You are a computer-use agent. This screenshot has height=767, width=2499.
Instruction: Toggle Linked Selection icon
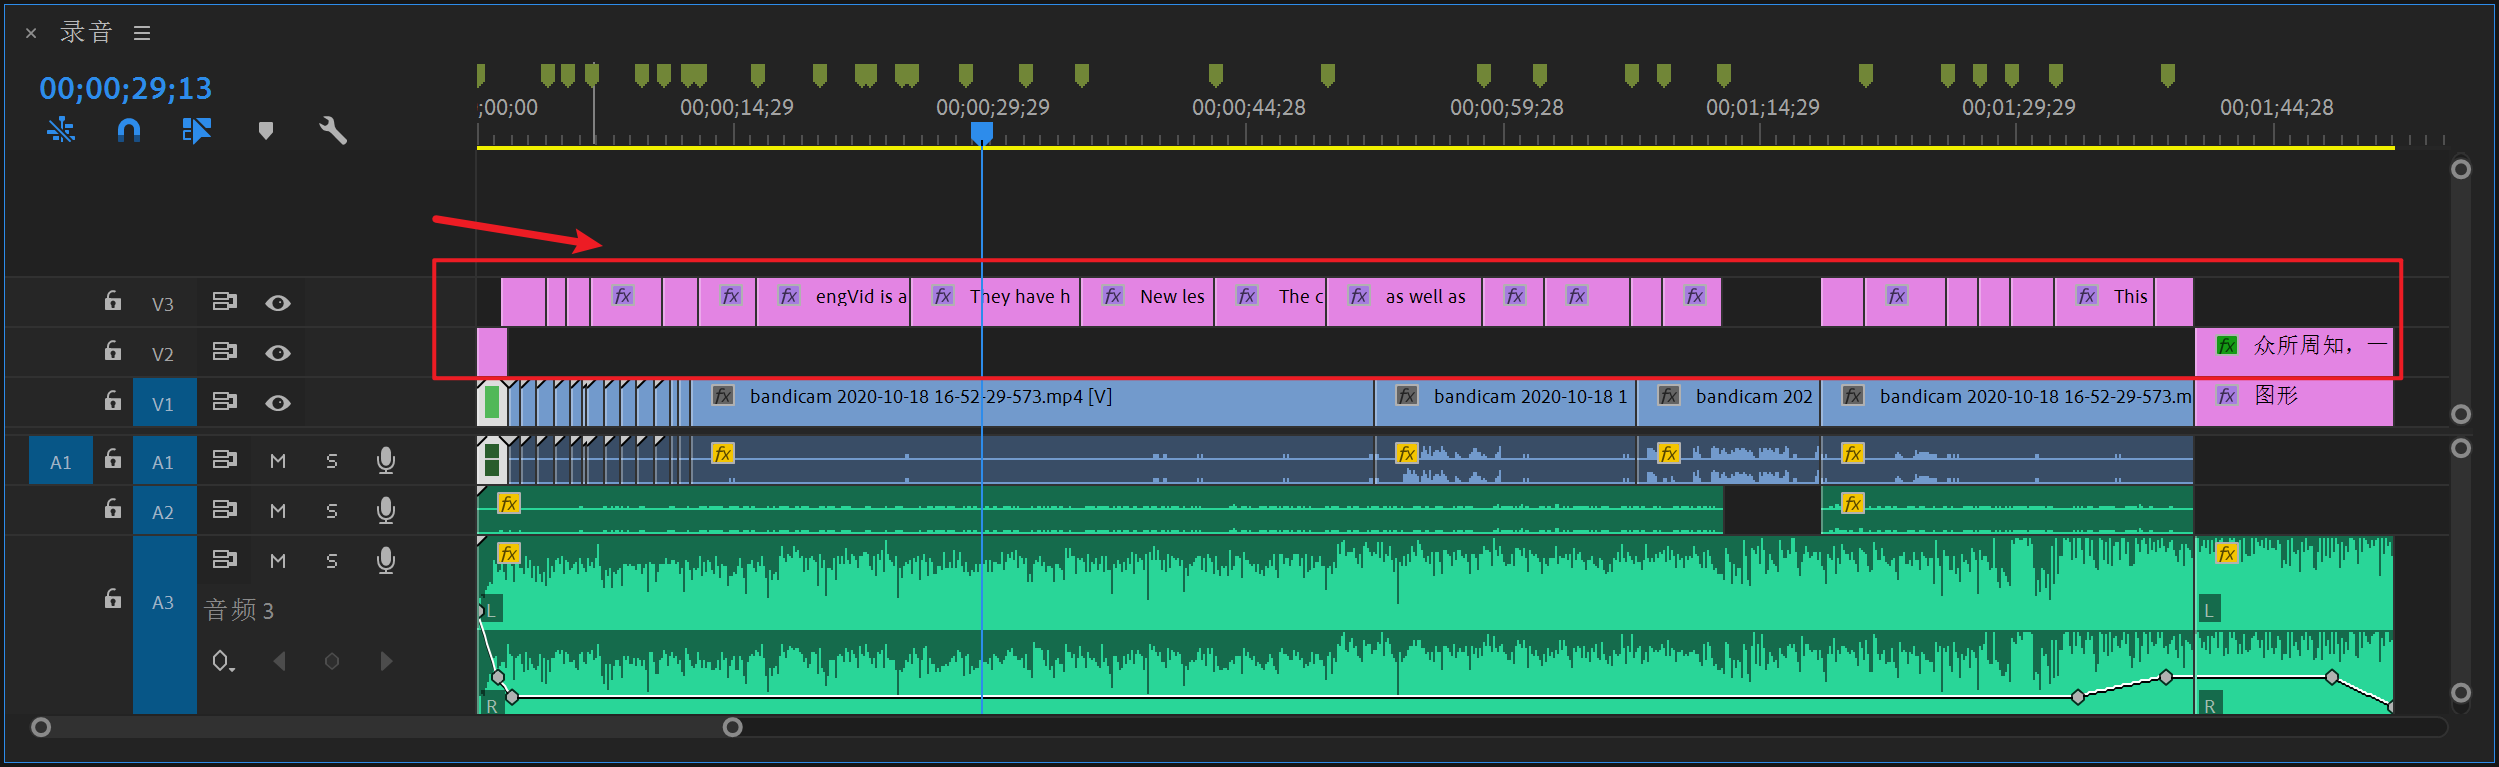tap(197, 130)
